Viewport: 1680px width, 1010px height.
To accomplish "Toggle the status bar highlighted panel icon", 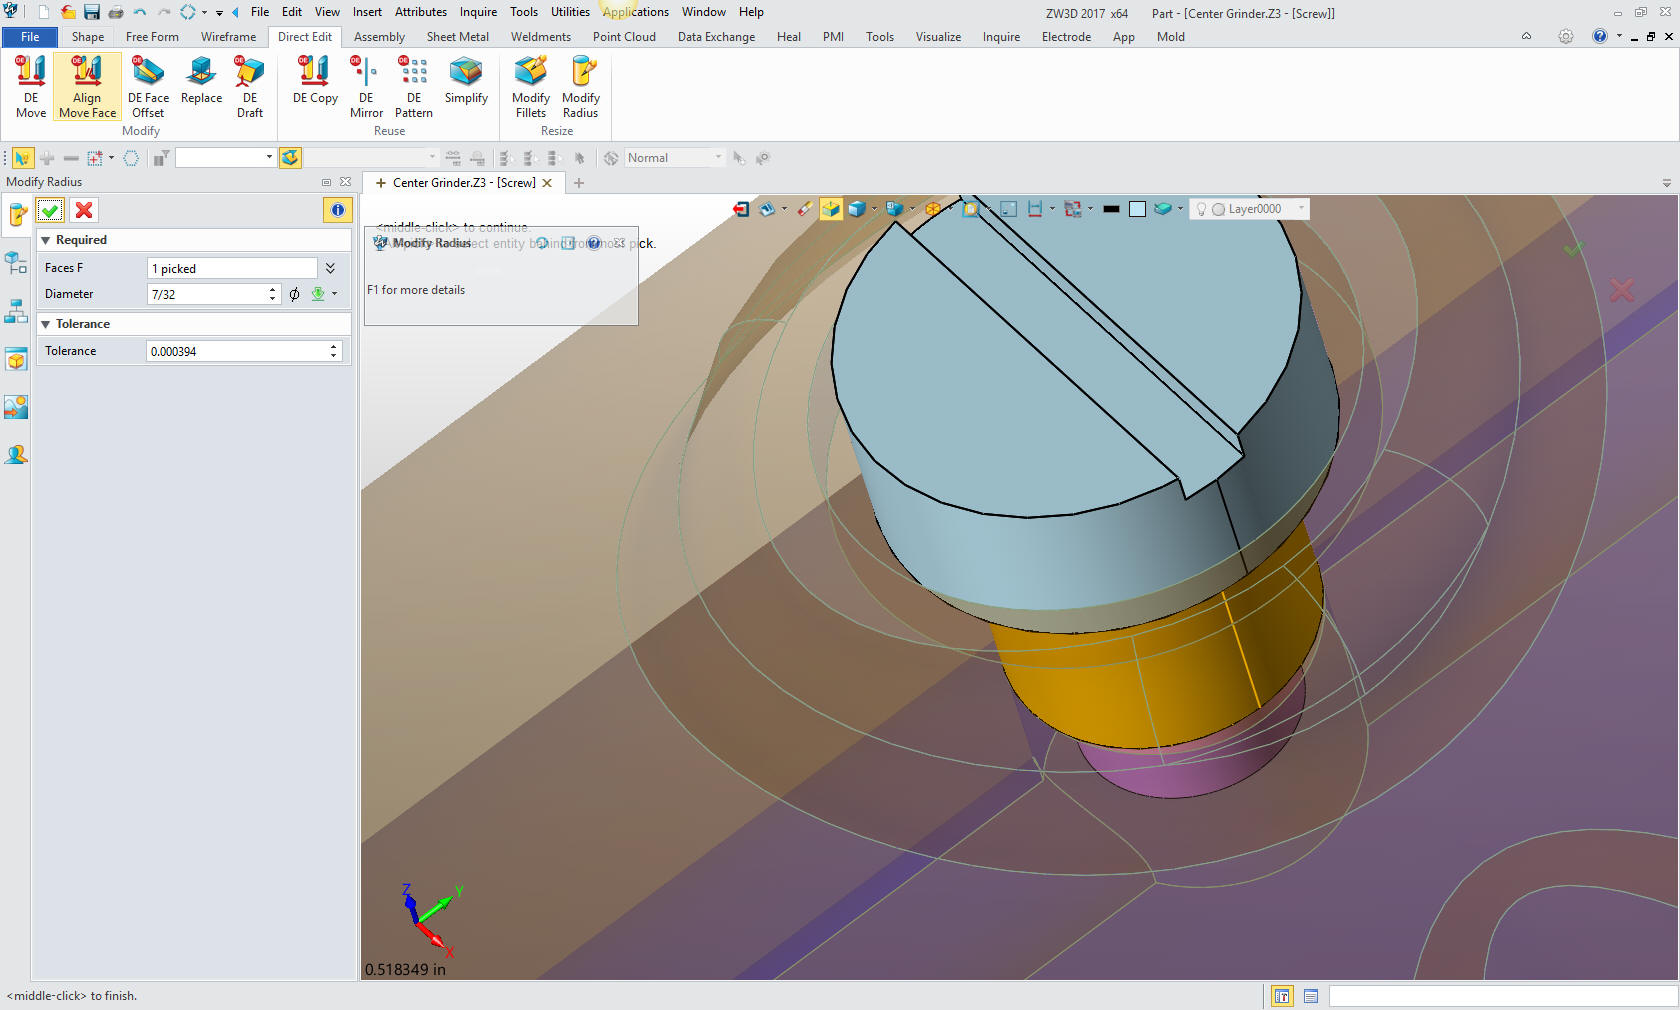I will 1282,996.
